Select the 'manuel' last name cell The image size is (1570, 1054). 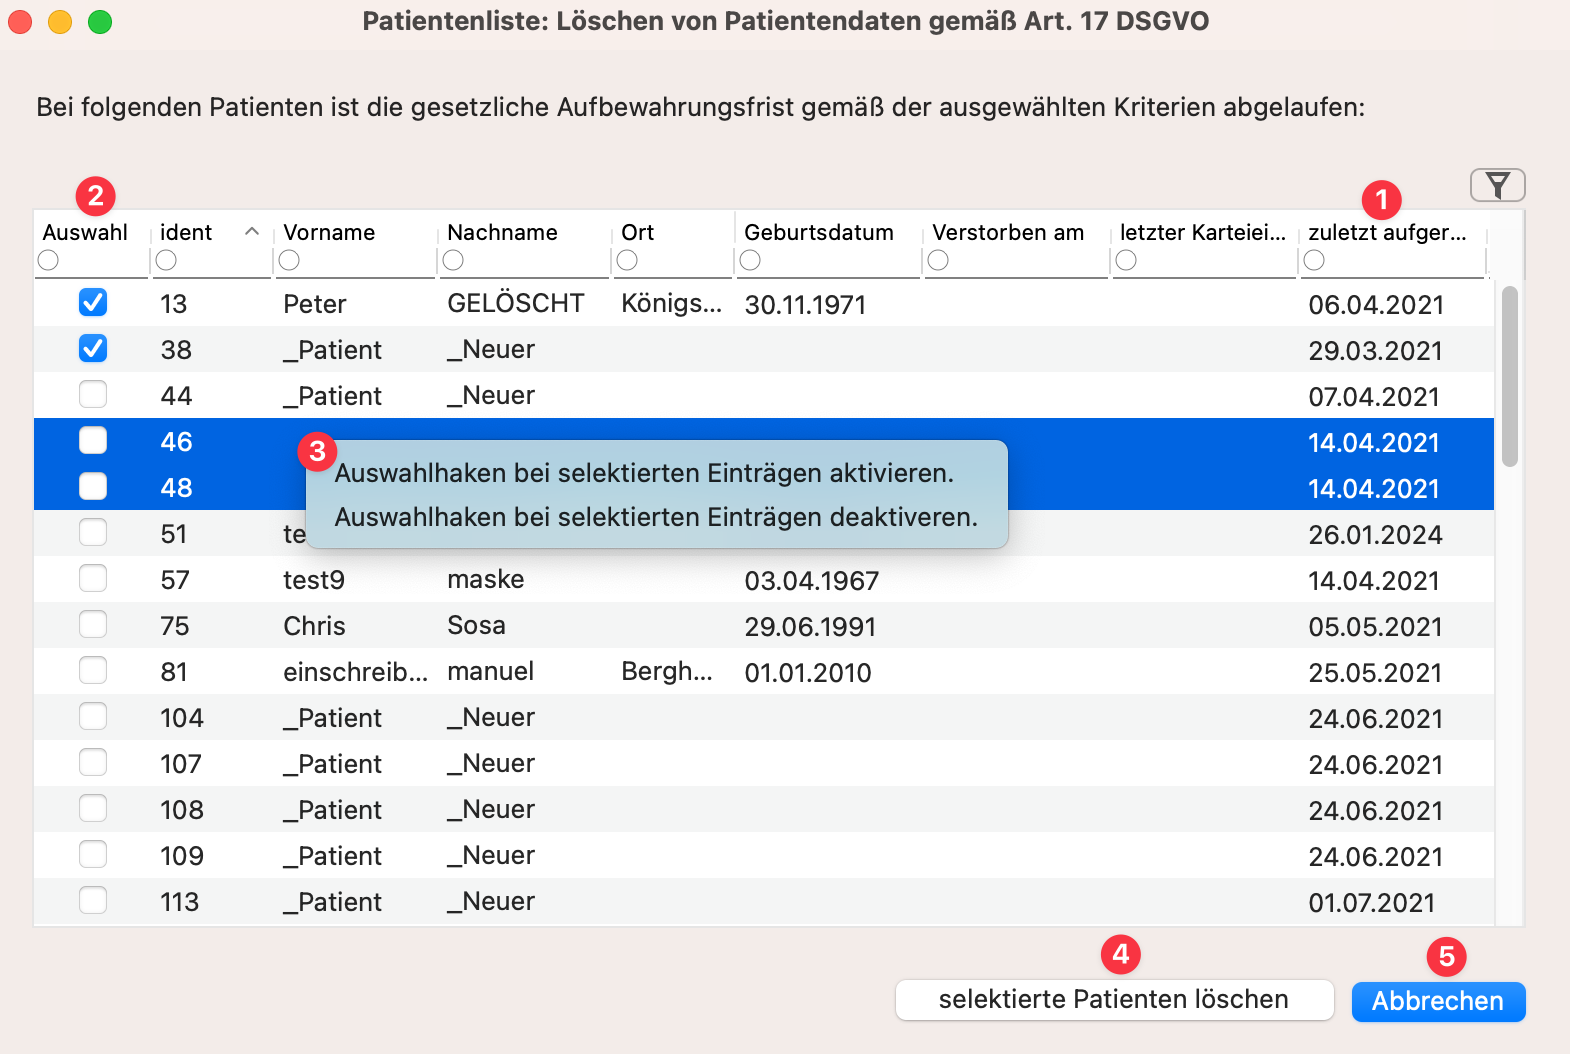[x=490, y=671]
